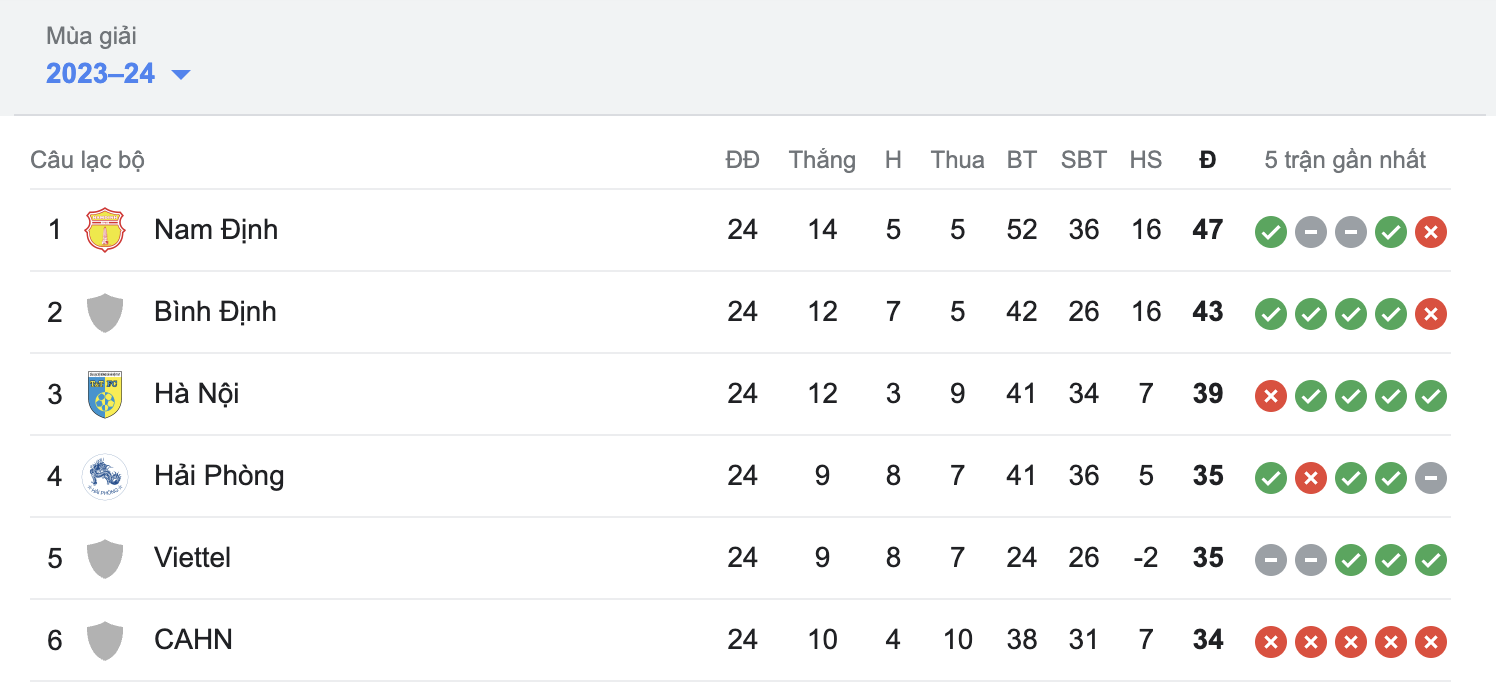
Task: Click the Hà Nội club crest icon
Action: pyautogui.click(x=105, y=394)
